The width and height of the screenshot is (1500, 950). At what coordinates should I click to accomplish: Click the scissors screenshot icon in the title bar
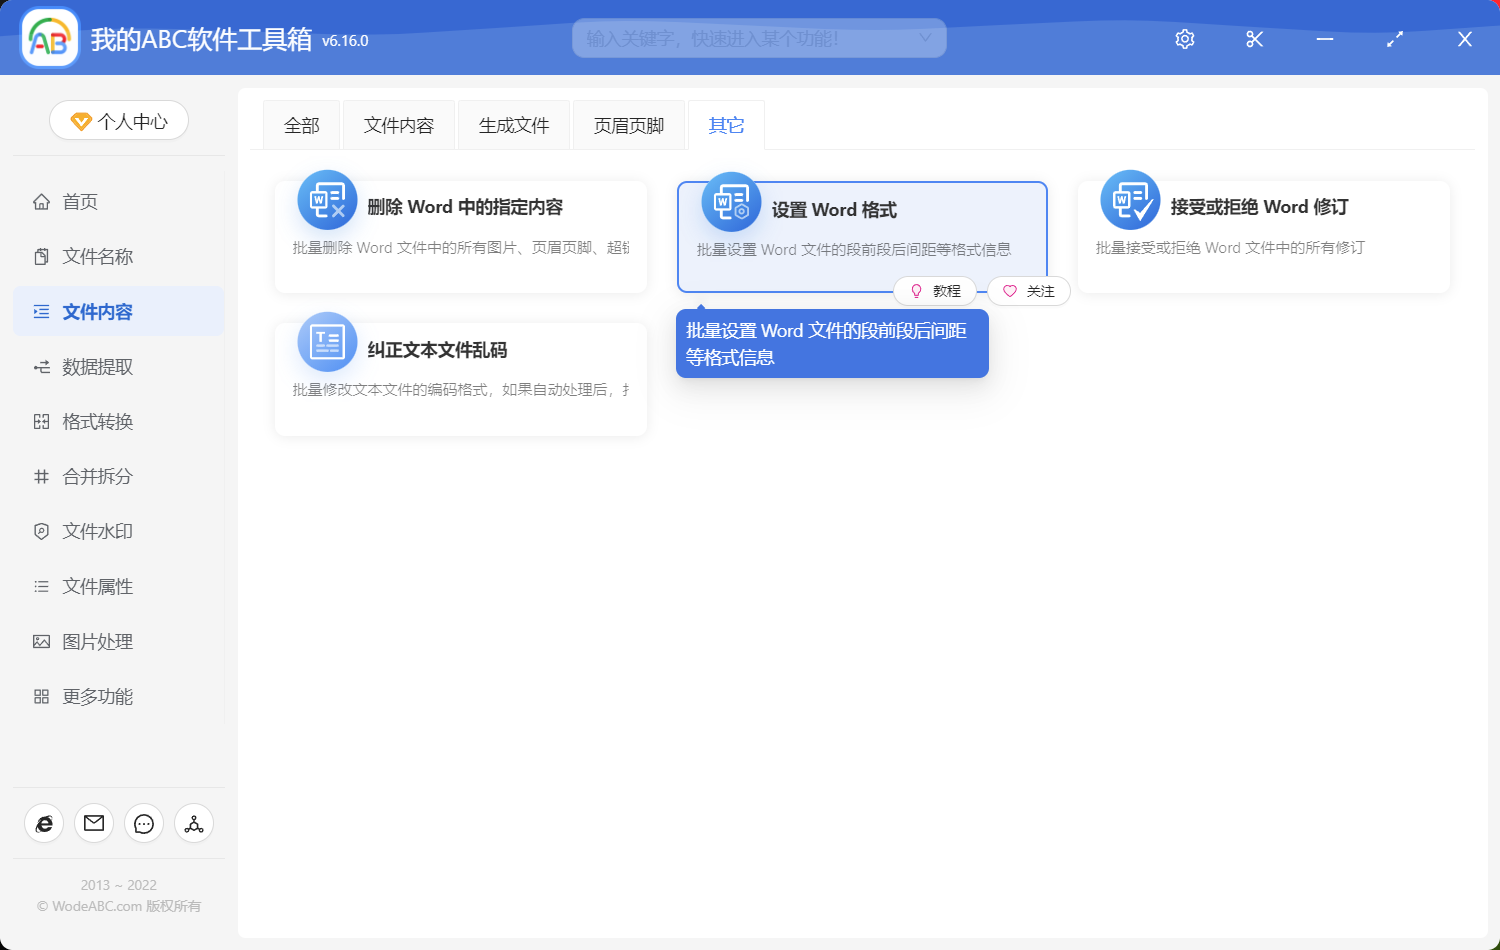tap(1254, 39)
